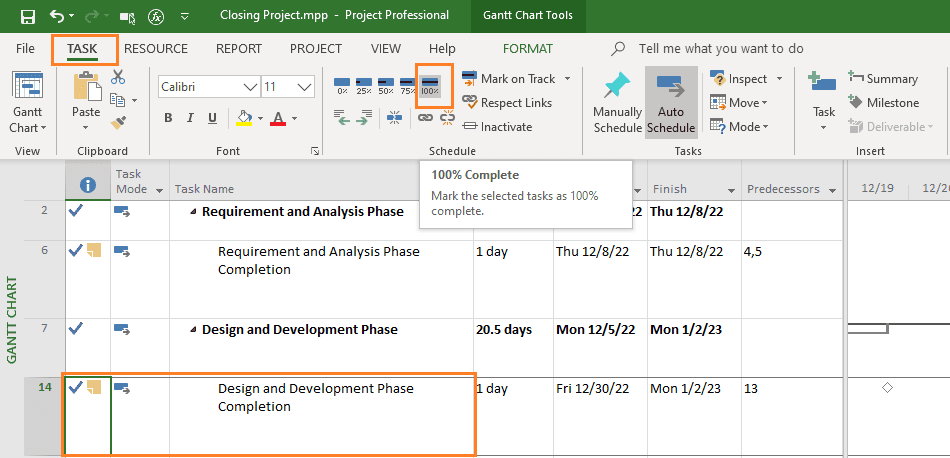Click Mark on Track
Viewport: 950px width, 458px height.
pos(510,79)
